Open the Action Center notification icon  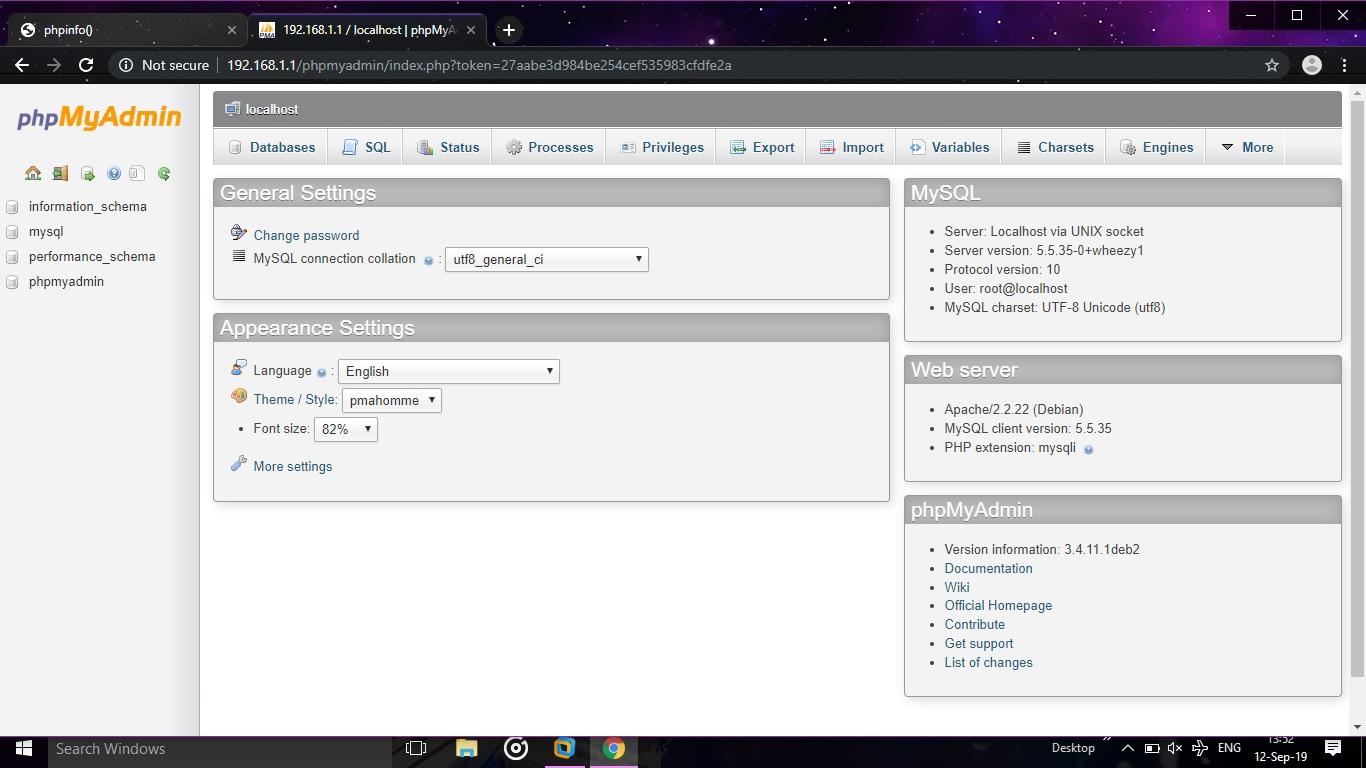(1333, 748)
